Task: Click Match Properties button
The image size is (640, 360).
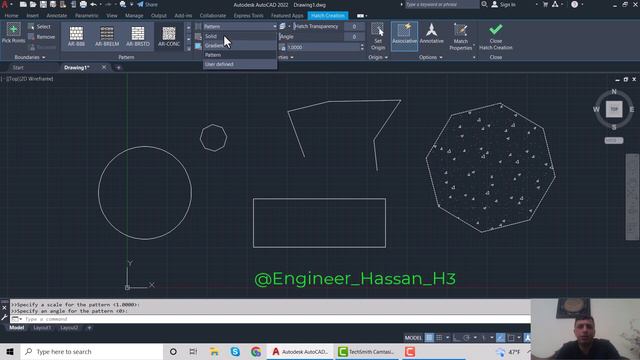Action: [x=460, y=37]
